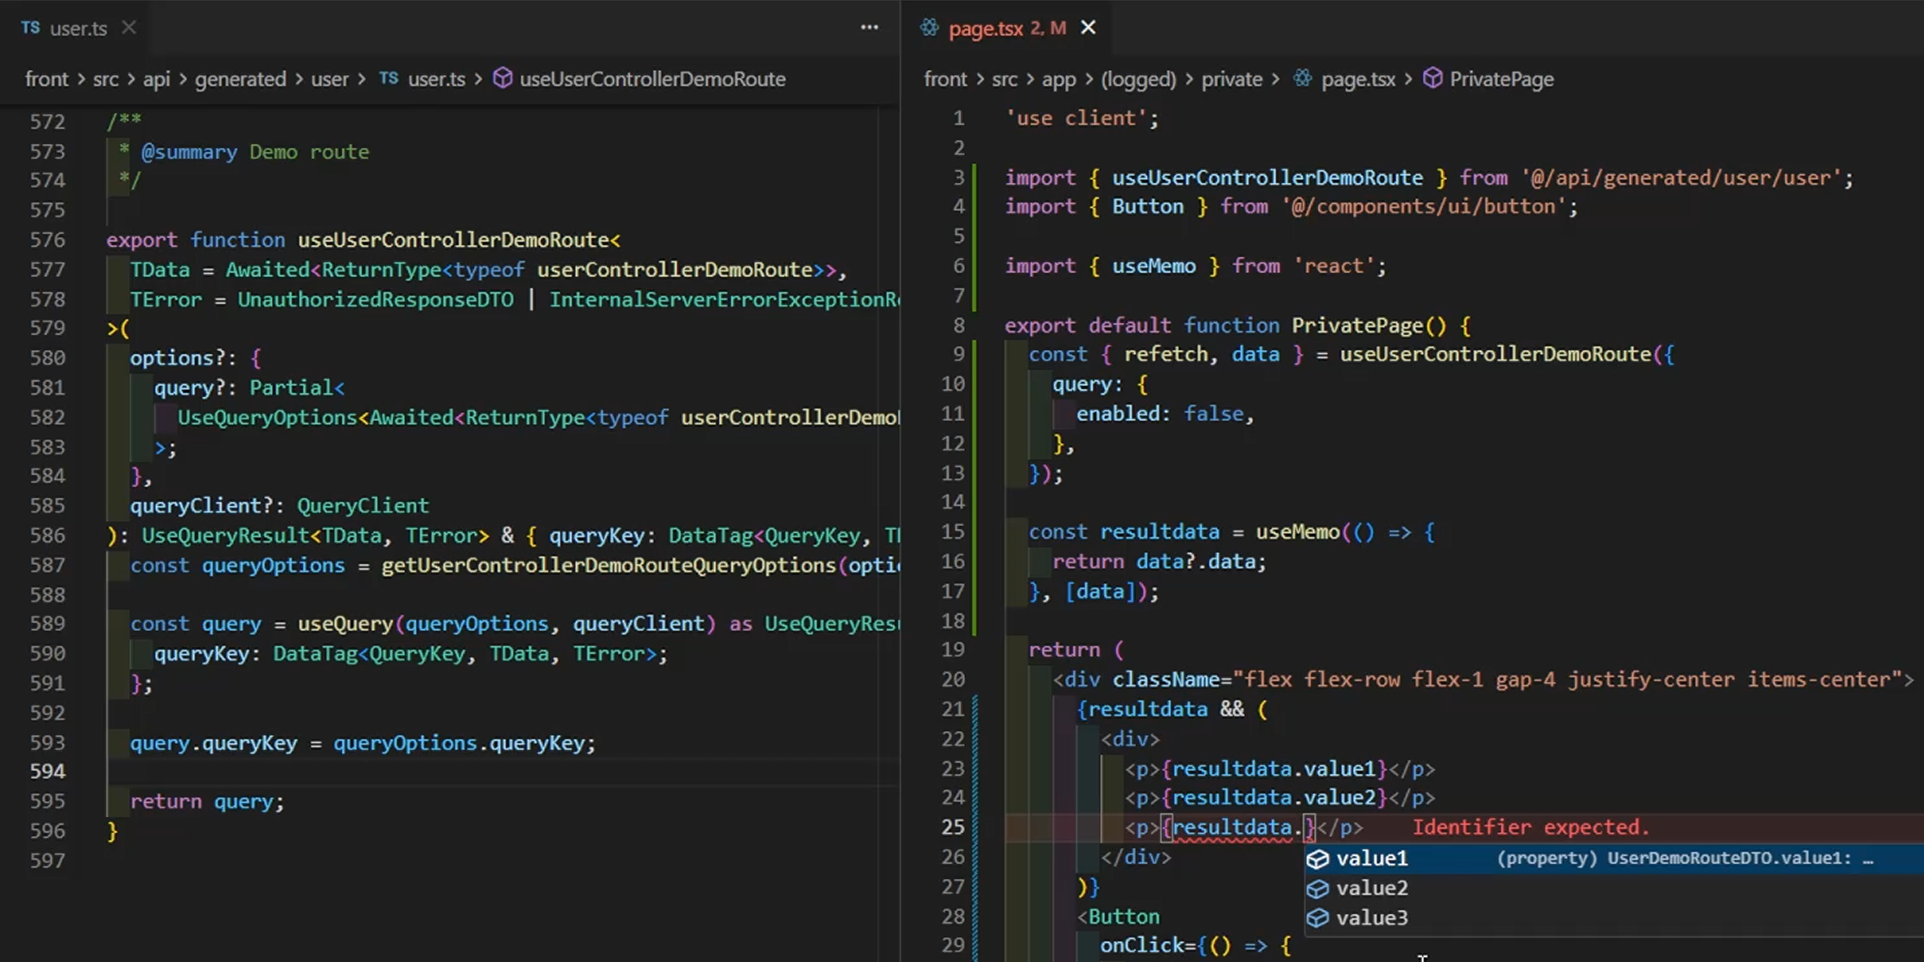Viewport: 1924px width, 962px height.
Task: Click the React icon on the page.tsx tab
Action: pos(928,28)
